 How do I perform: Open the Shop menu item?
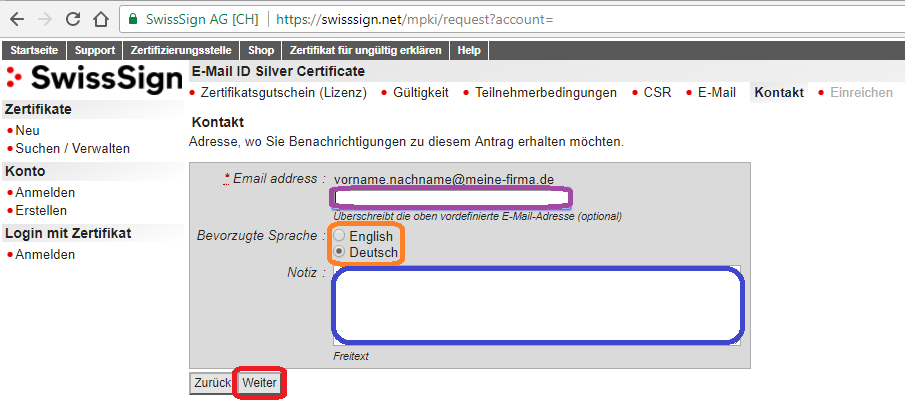coord(261,50)
